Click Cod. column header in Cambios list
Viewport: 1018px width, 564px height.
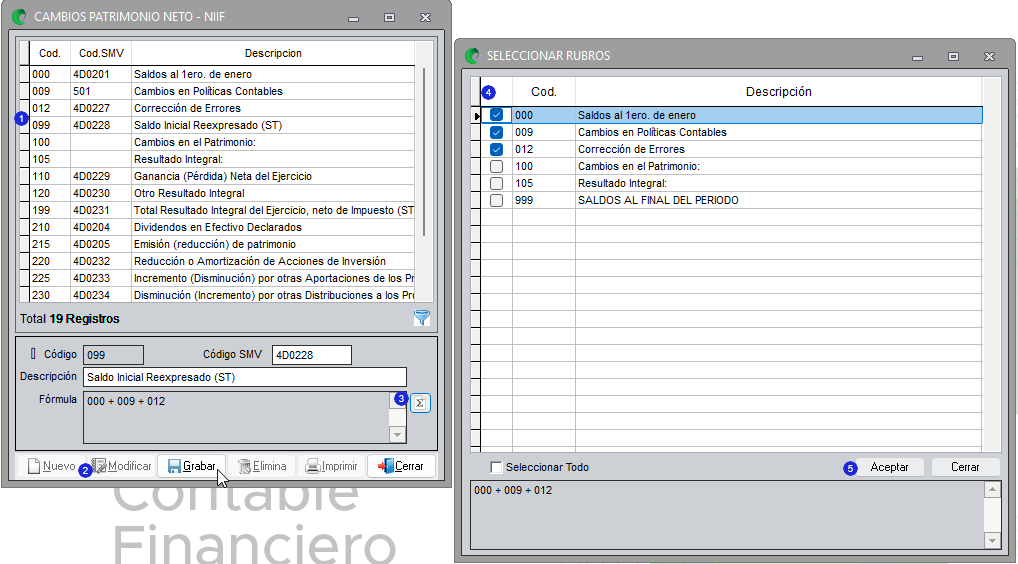point(50,53)
